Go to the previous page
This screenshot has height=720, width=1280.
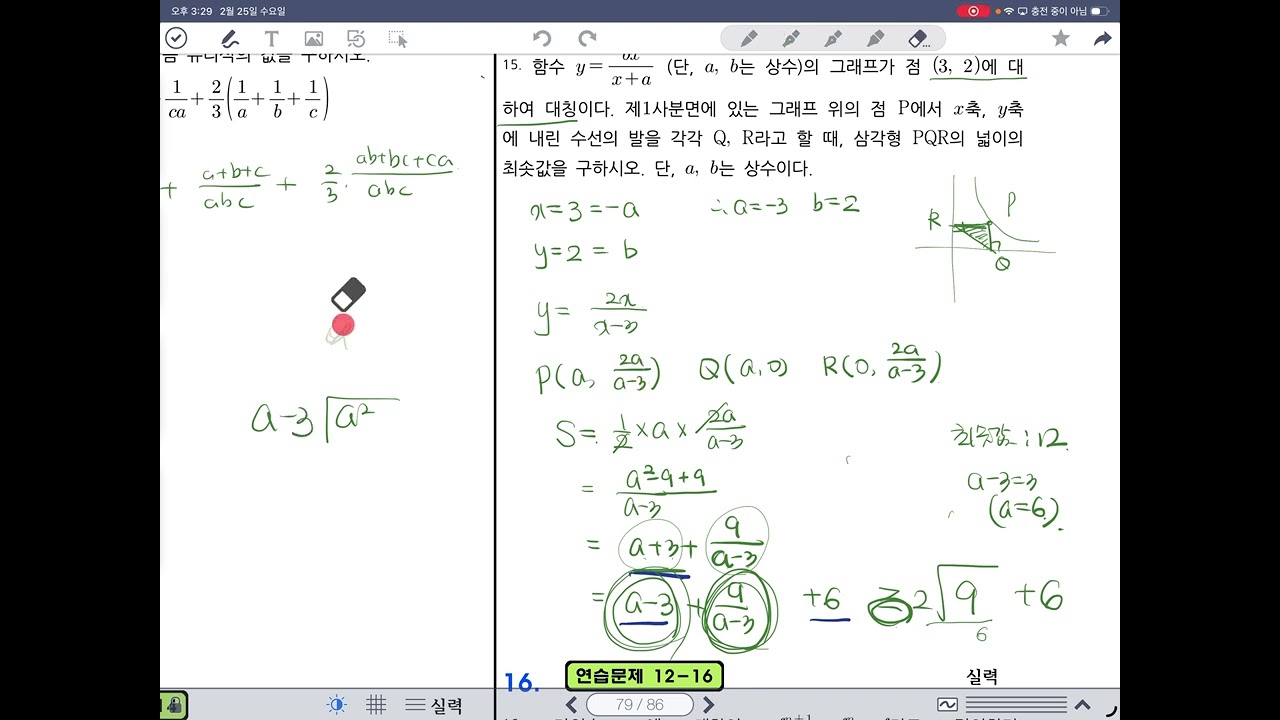pos(571,705)
